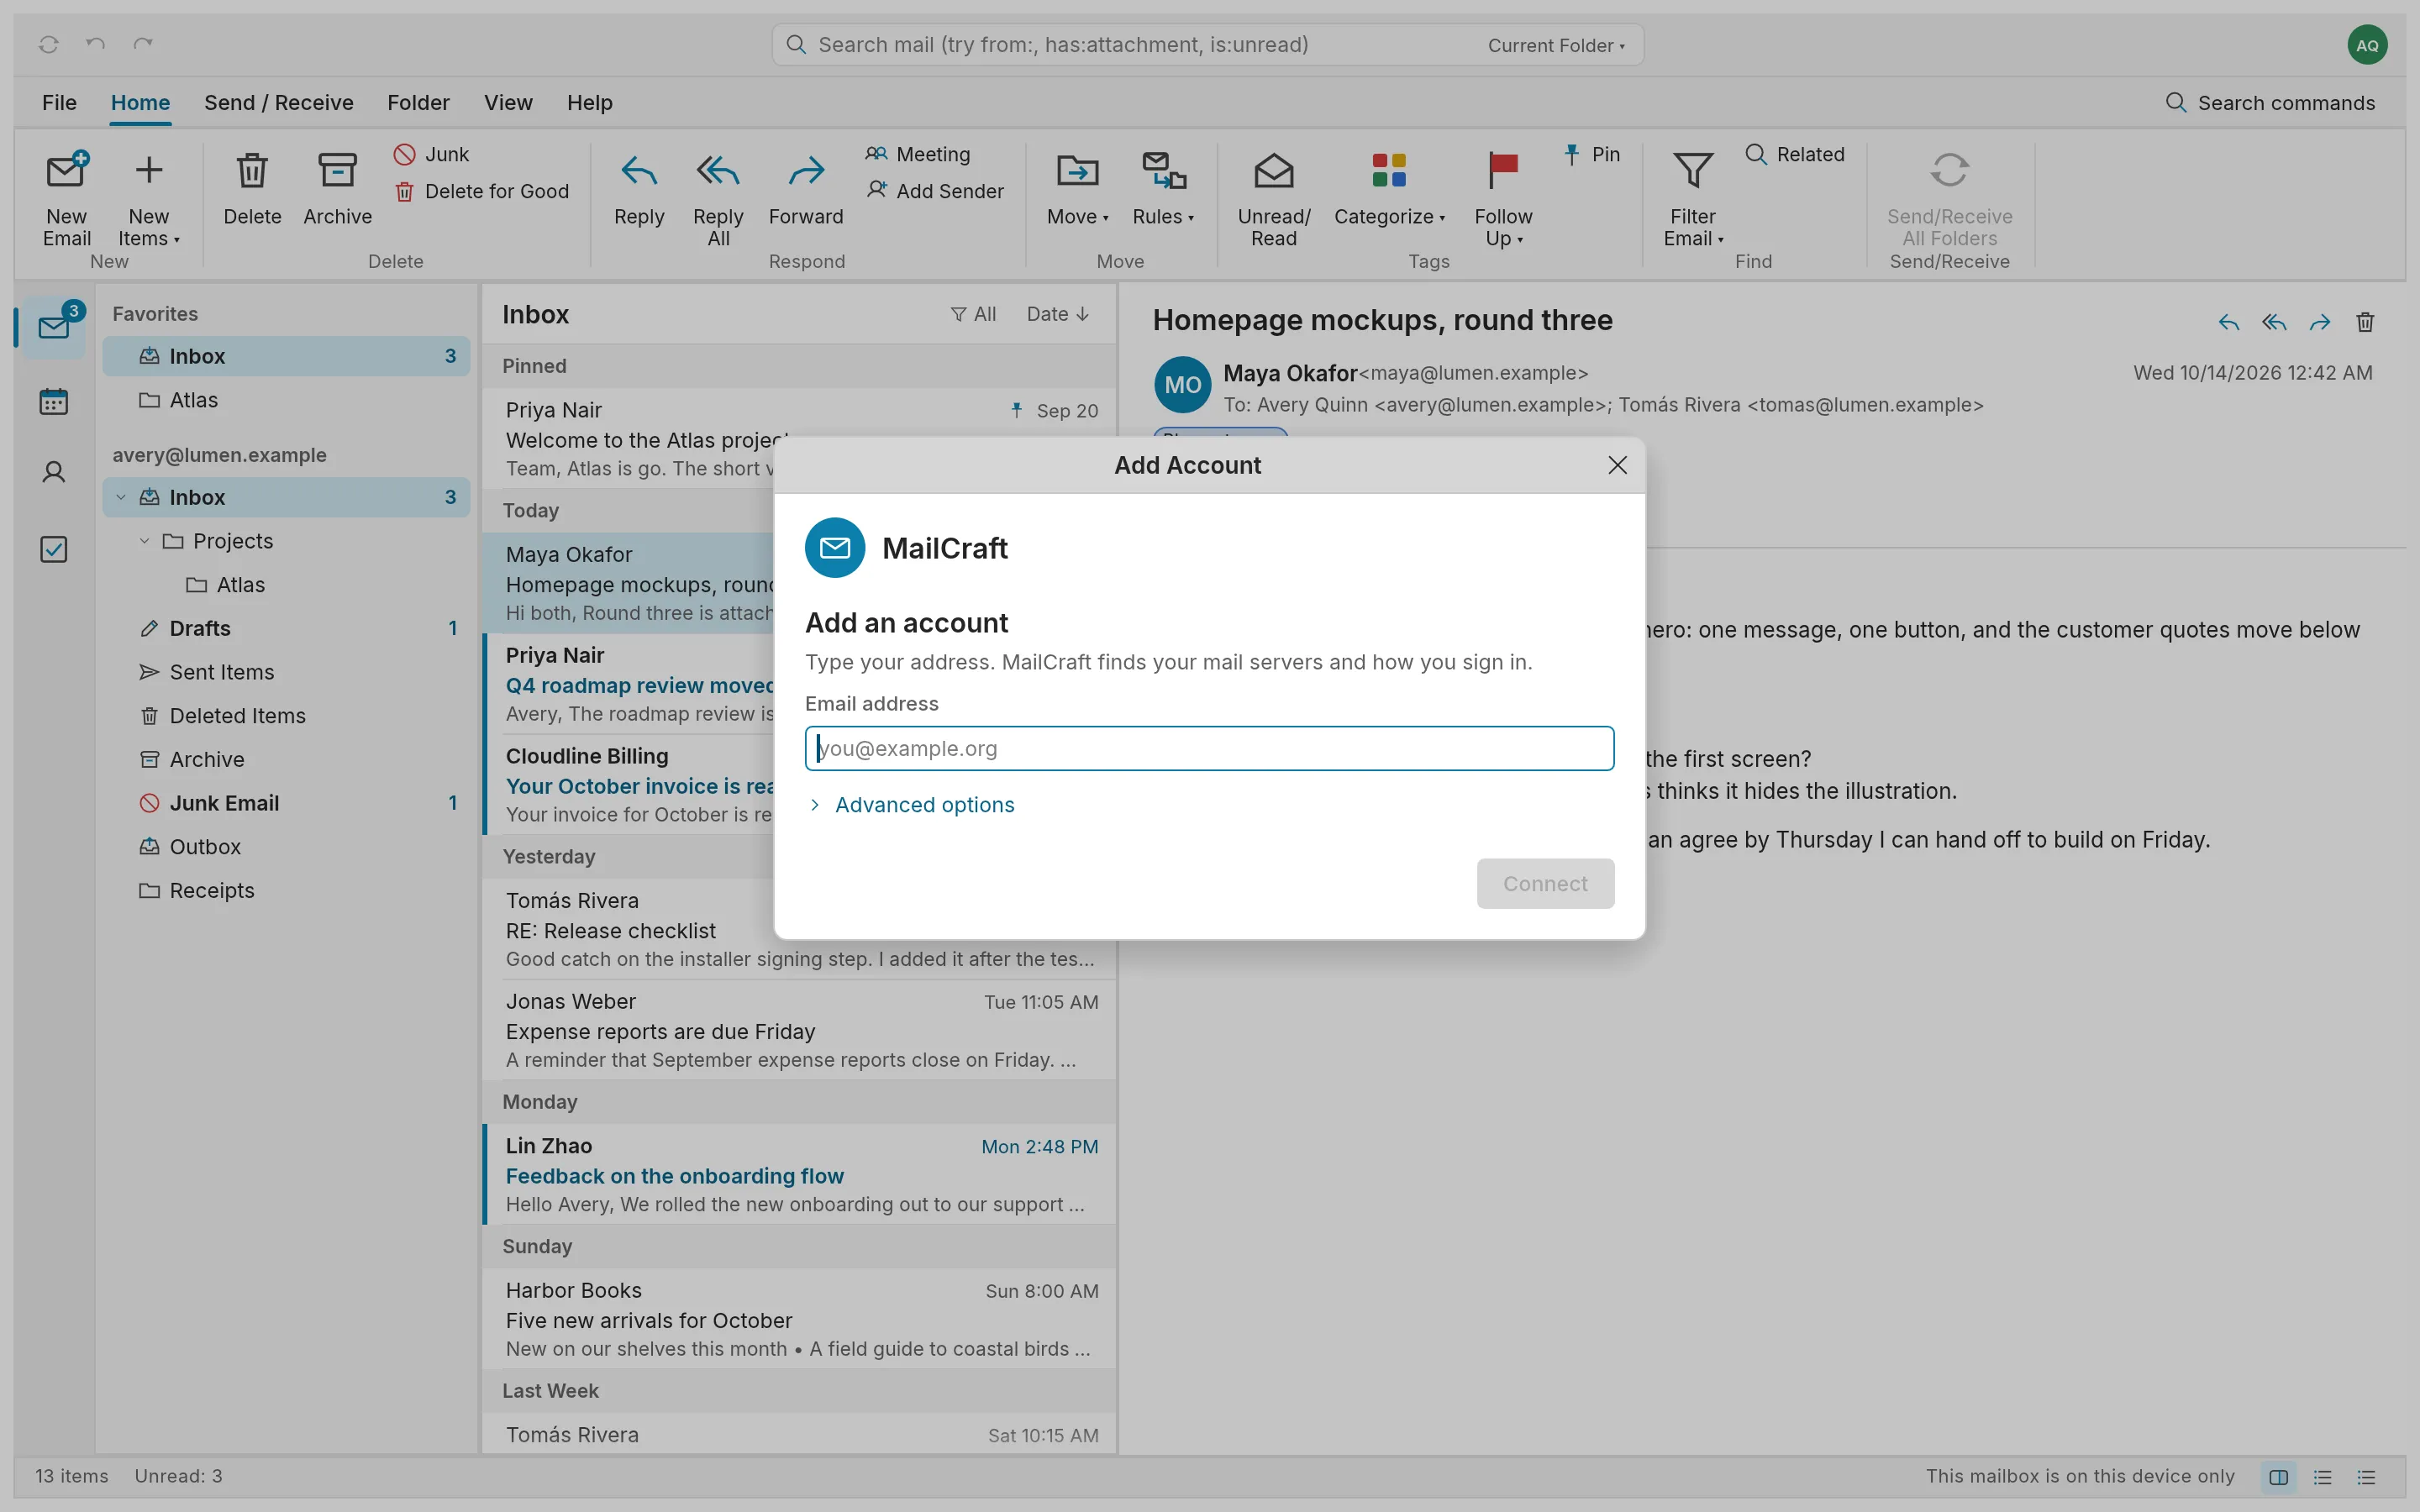Pin the selected message

click(1591, 154)
